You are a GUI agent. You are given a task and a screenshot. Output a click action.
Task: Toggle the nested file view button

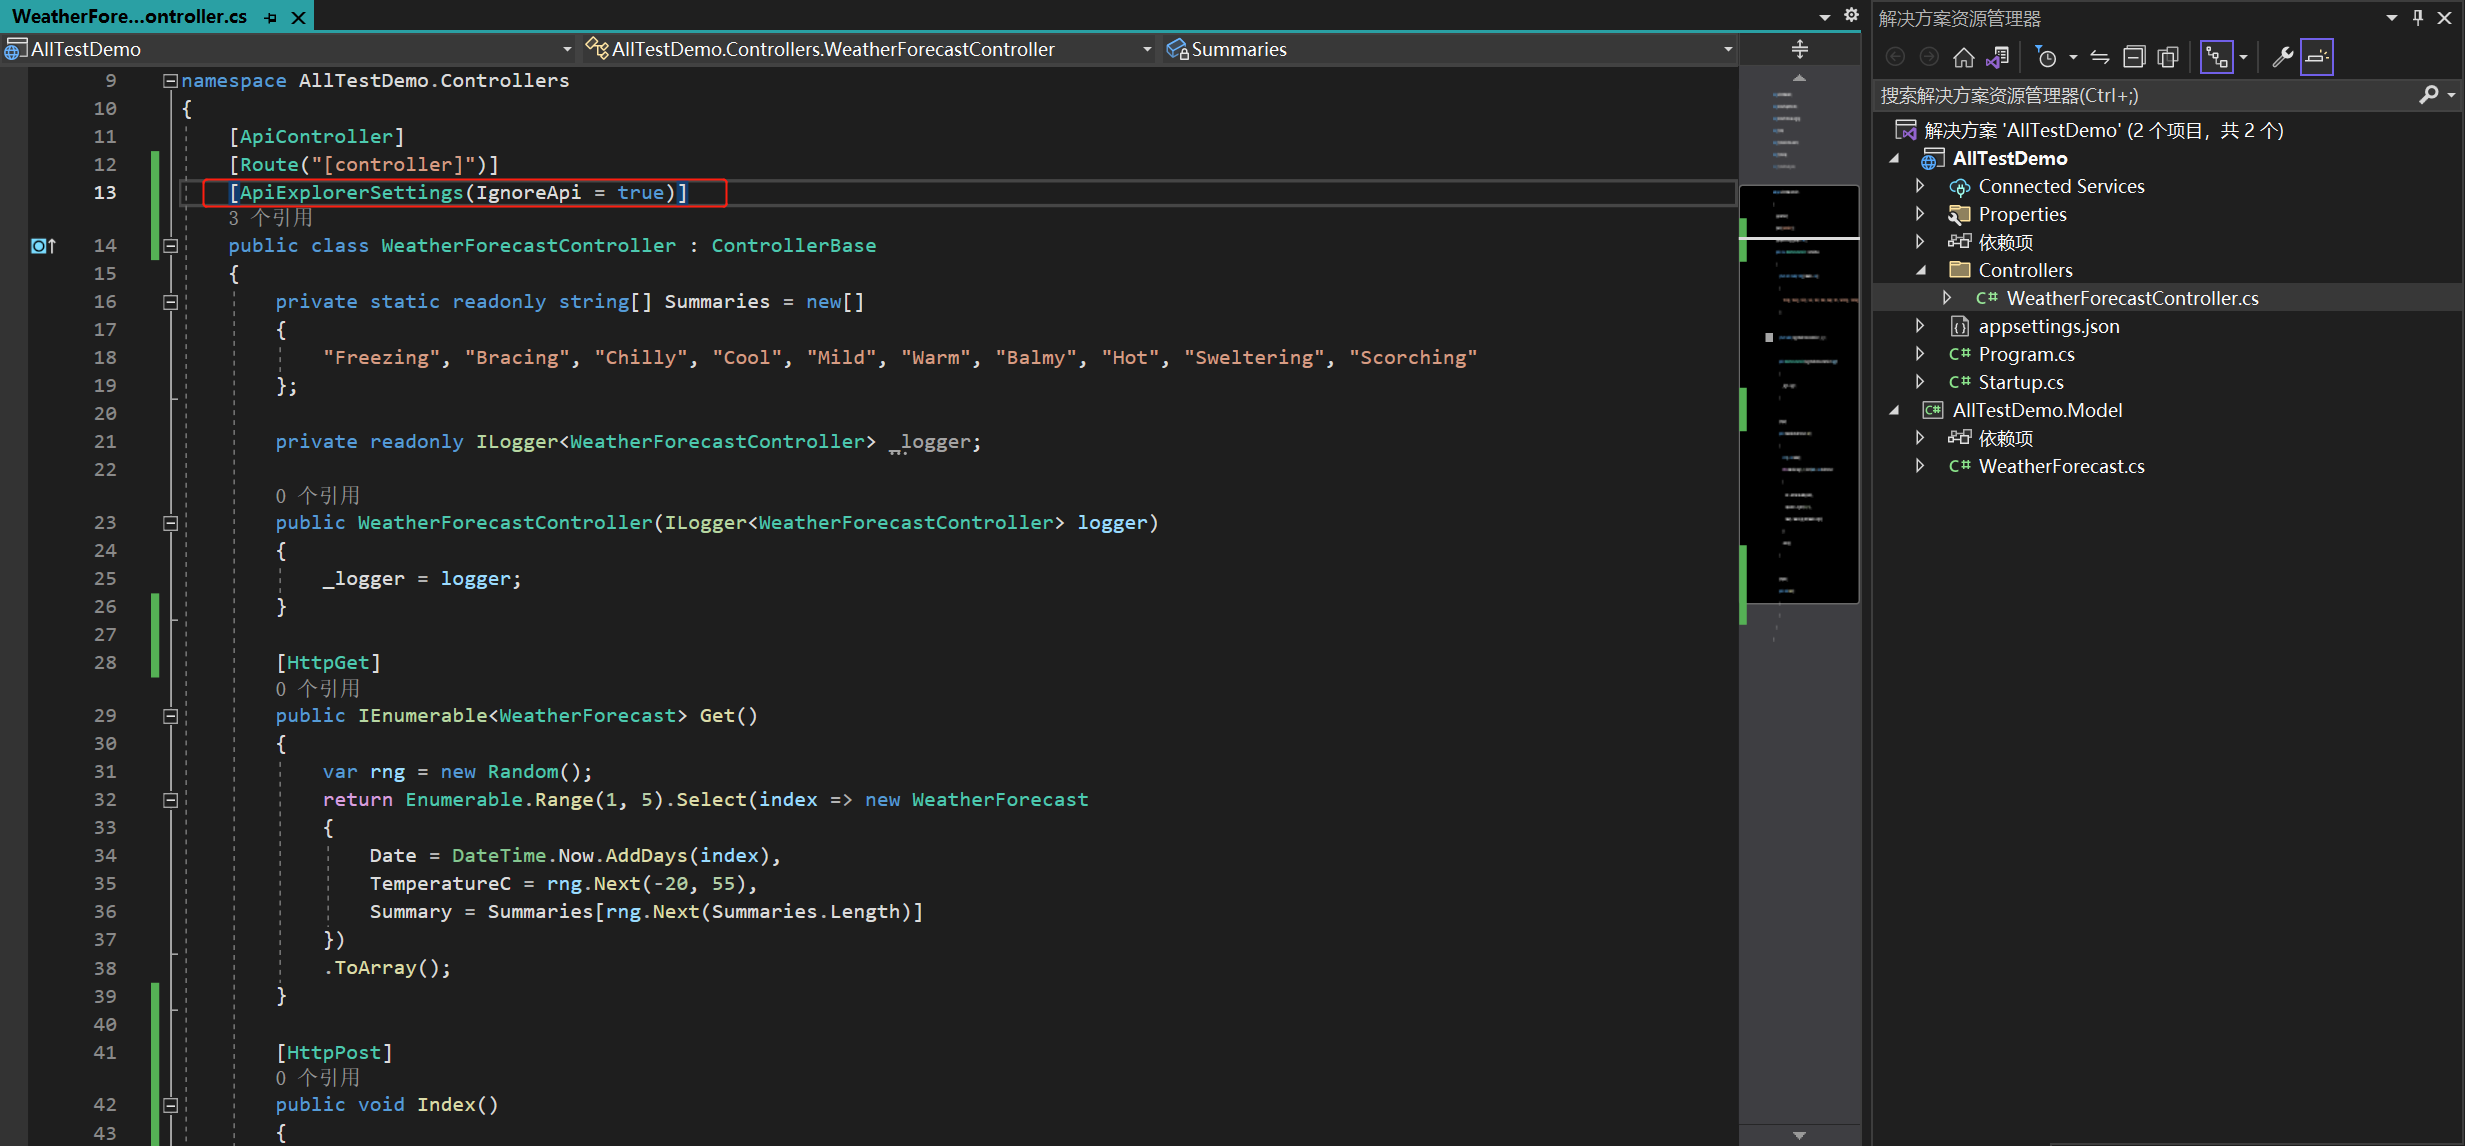coord(2216,57)
